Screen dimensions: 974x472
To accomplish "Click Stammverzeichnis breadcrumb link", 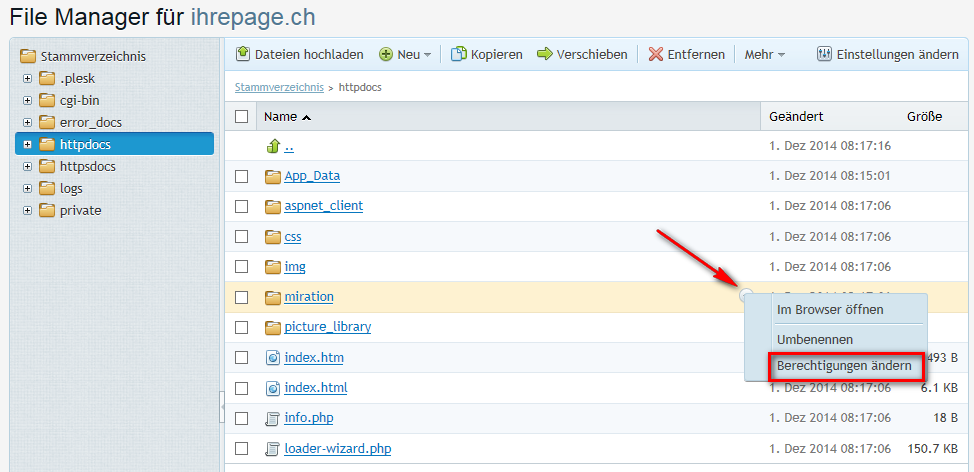I will (279, 87).
